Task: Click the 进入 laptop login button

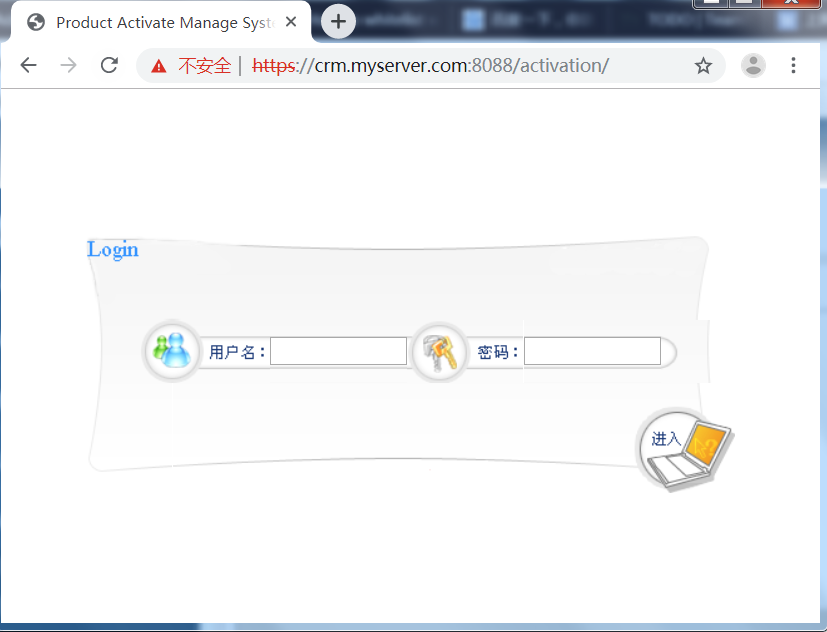Action: tap(685, 449)
